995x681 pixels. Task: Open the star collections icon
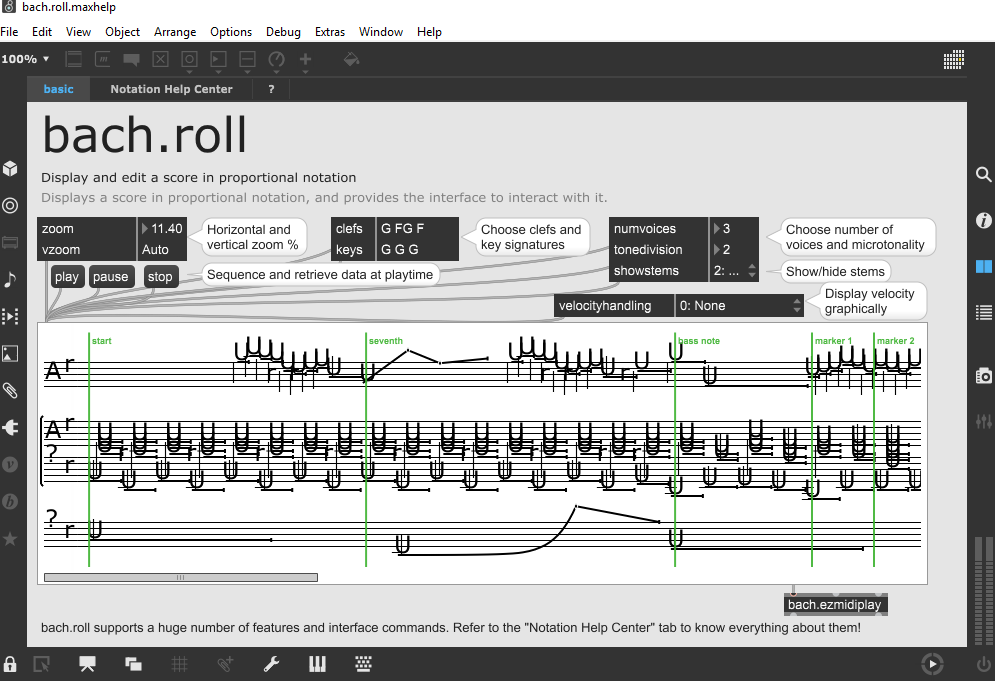pos(10,539)
